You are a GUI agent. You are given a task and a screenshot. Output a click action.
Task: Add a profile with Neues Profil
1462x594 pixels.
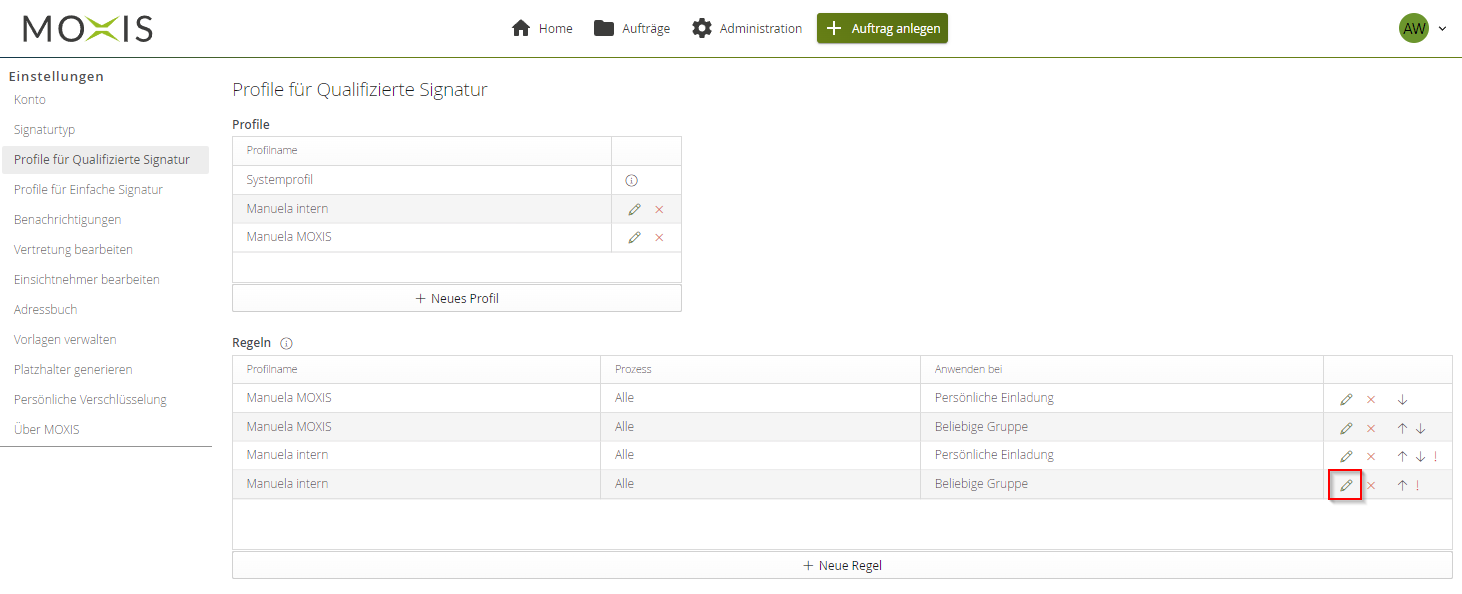tap(457, 298)
